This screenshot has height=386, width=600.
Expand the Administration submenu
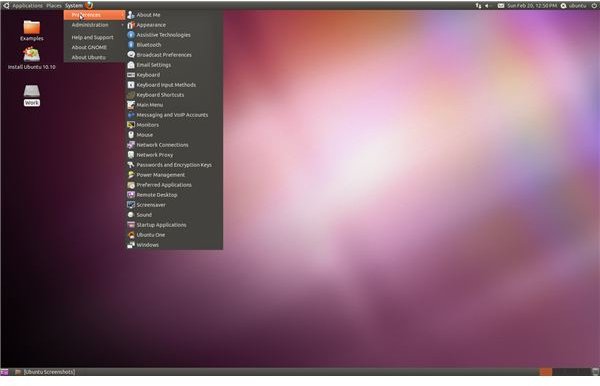[x=94, y=25]
